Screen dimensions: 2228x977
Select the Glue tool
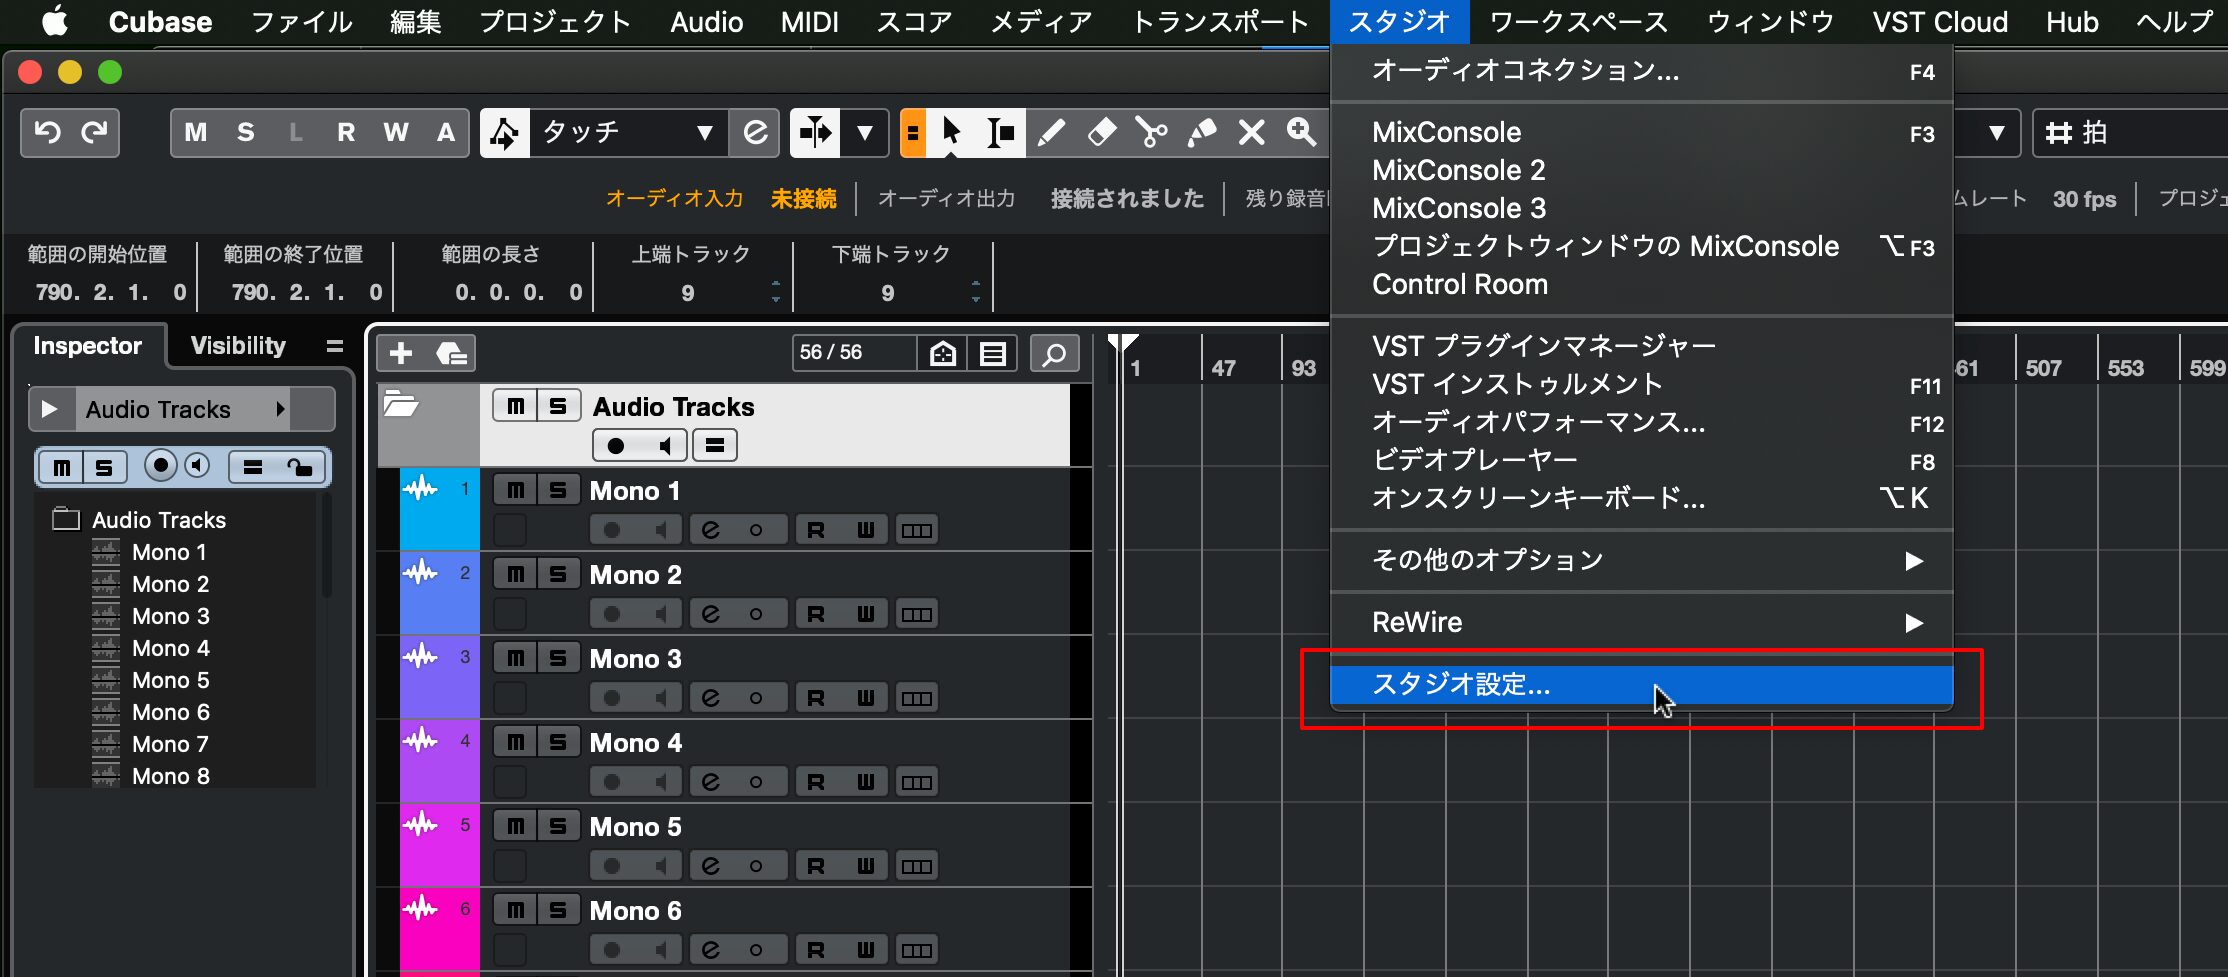coord(1201,133)
